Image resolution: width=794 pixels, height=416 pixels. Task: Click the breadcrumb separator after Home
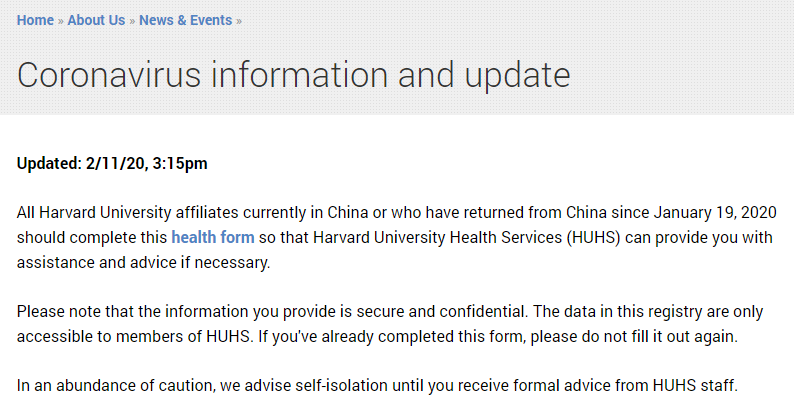click(x=61, y=20)
